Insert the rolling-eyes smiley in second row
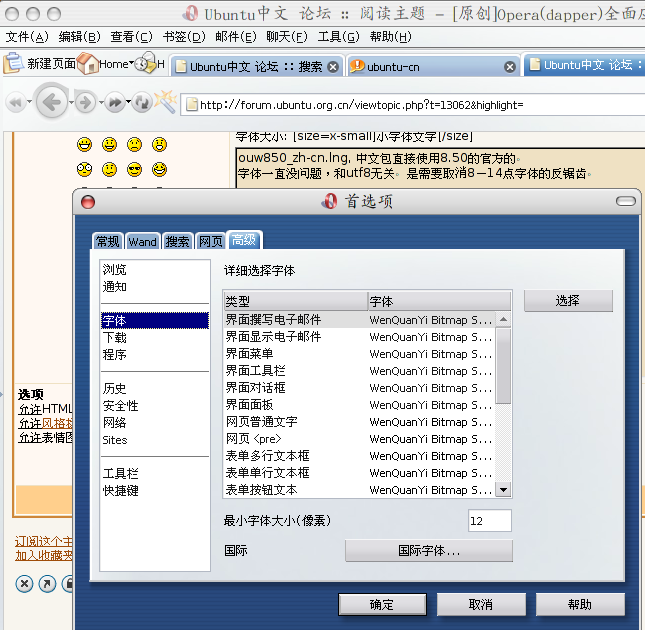The height and width of the screenshot is (630, 645). point(84,169)
